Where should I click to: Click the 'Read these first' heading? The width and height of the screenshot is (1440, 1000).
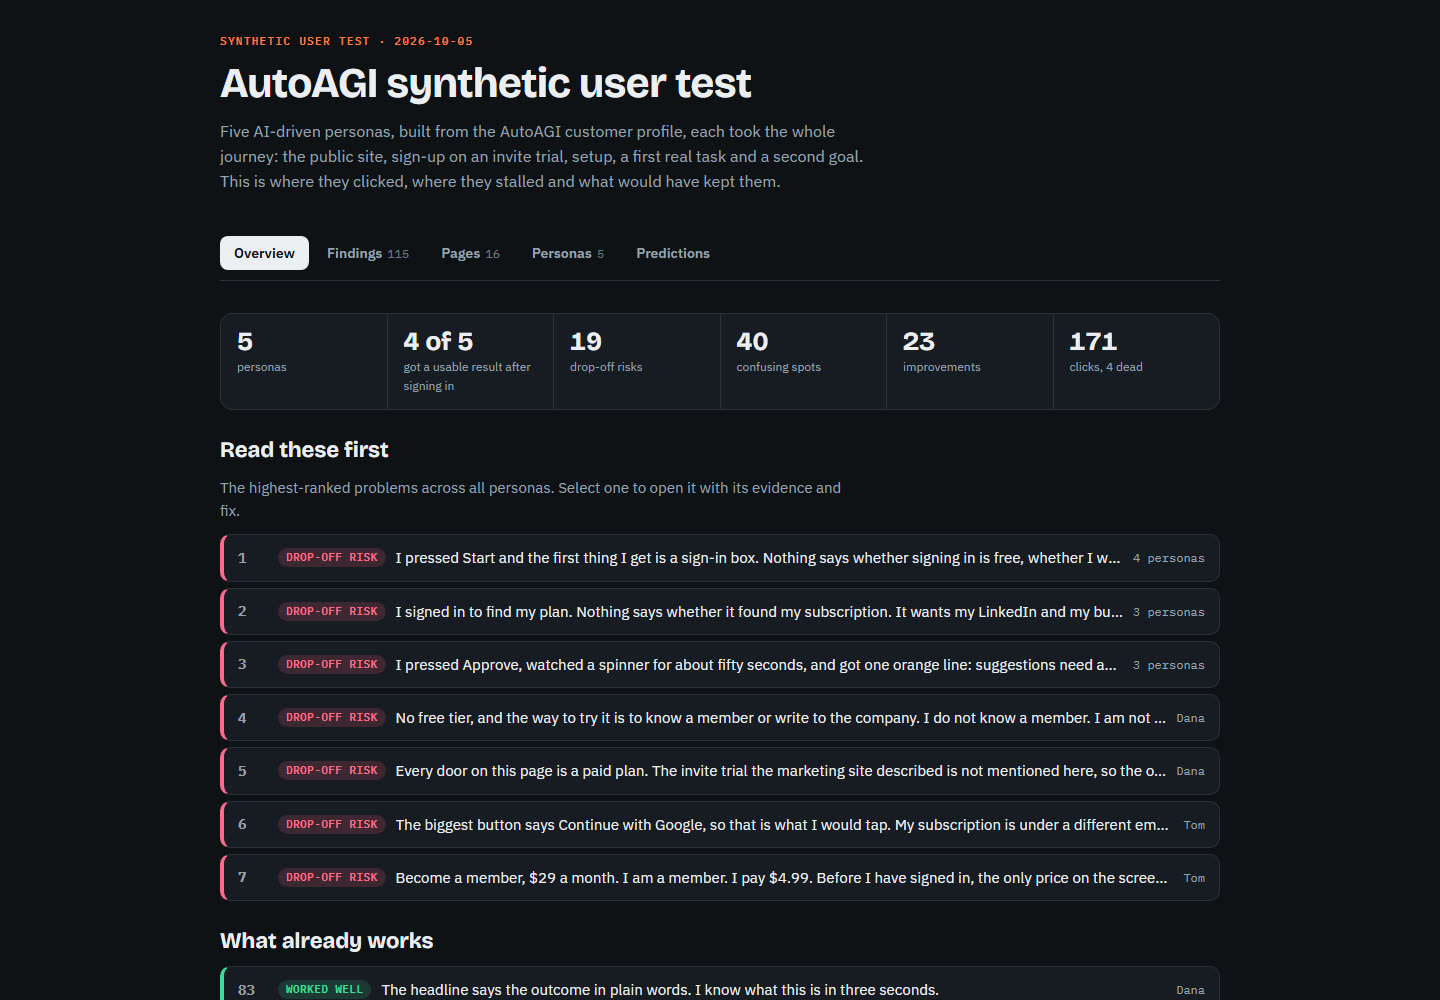point(304,450)
